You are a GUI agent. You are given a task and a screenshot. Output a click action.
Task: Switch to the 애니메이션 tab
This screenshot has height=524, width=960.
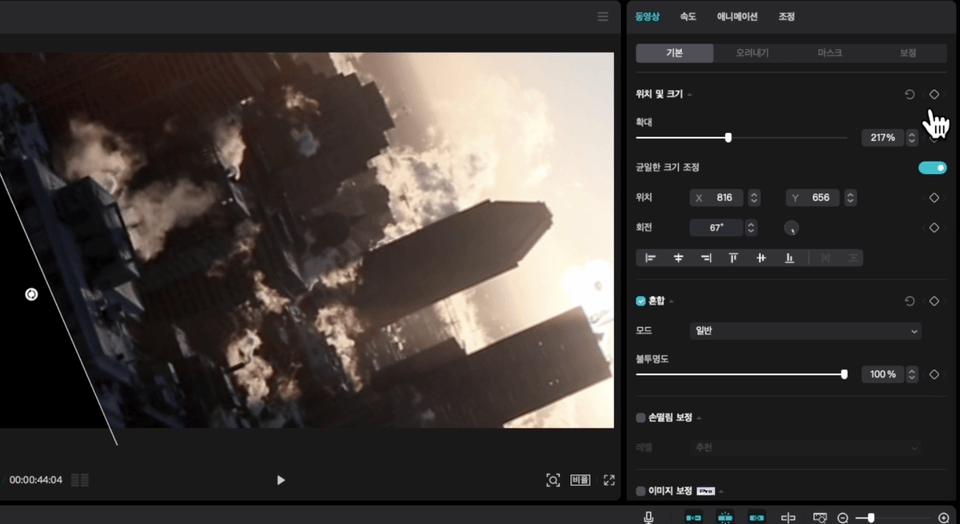click(737, 17)
